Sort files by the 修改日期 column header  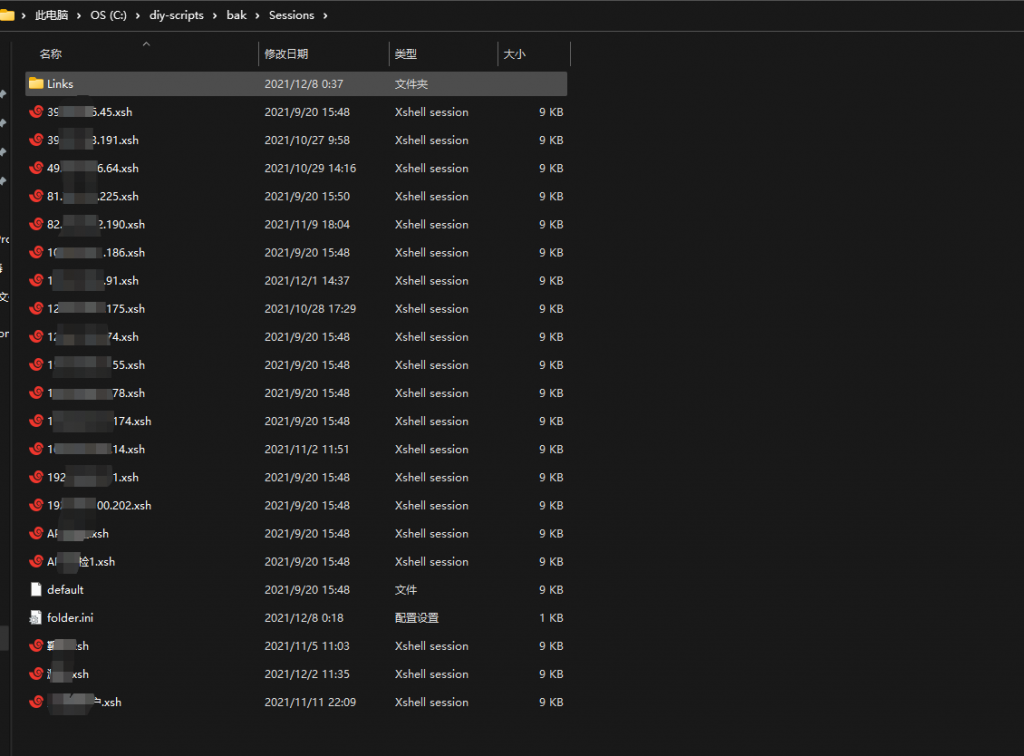(x=286, y=54)
